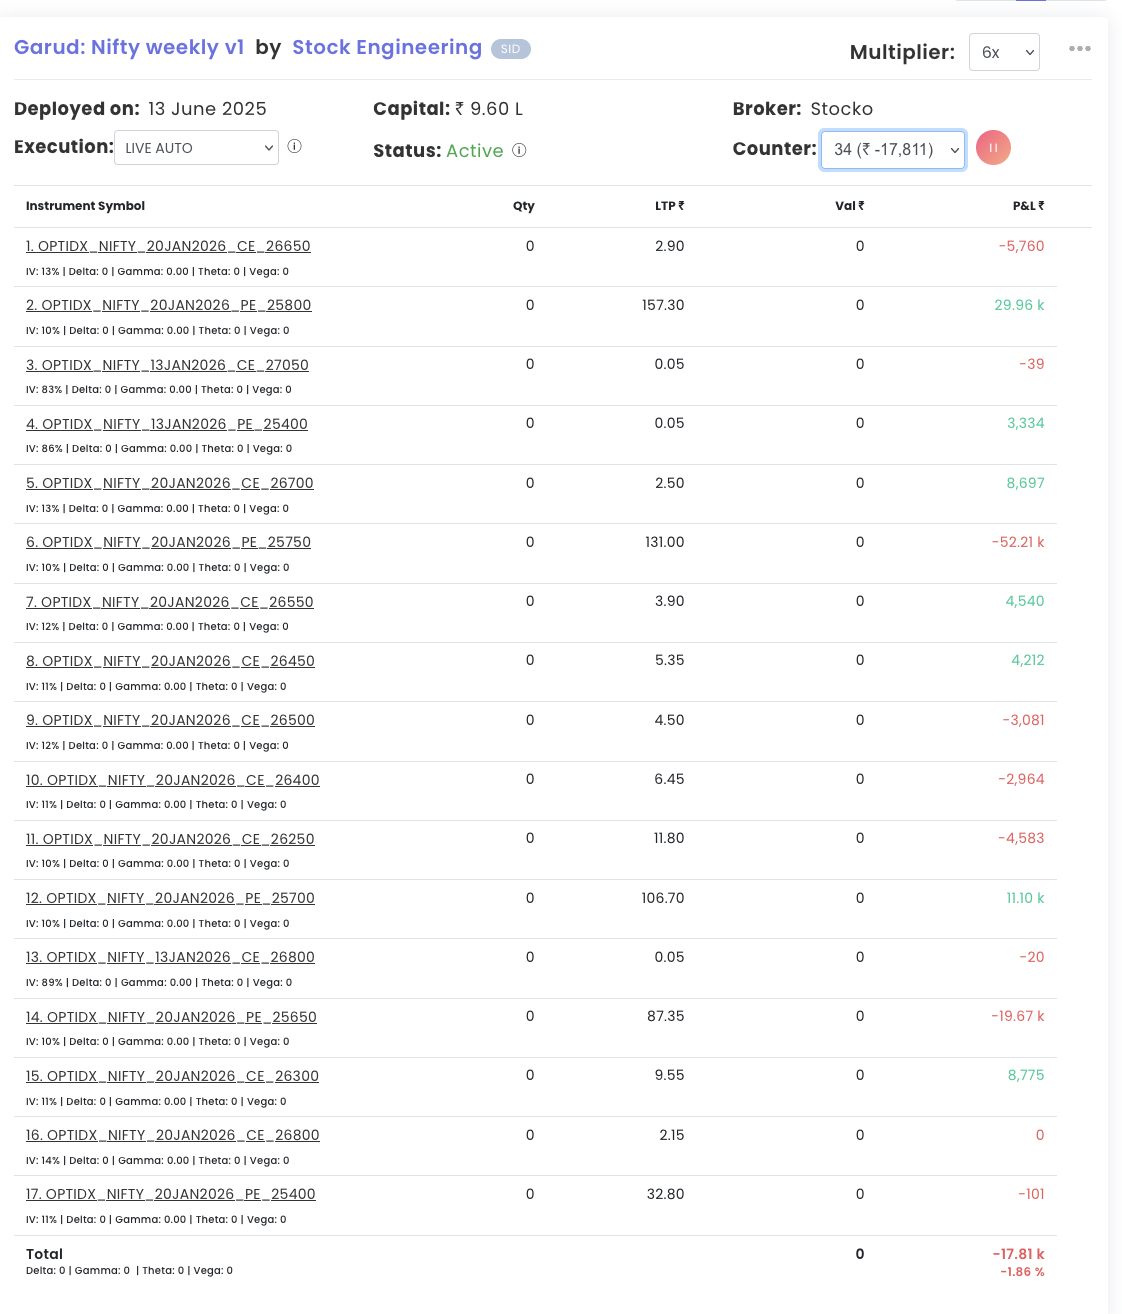This screenshot has height=1314, width=1122.
Task: Click NIFTY 20JAN2026 PE 25400 symbol
Action: (x=170, y=1194)
